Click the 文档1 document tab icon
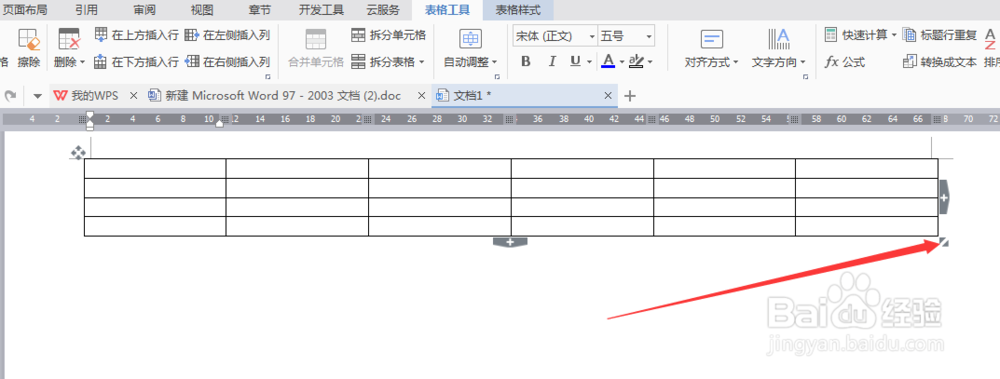 tap(442, 96)
